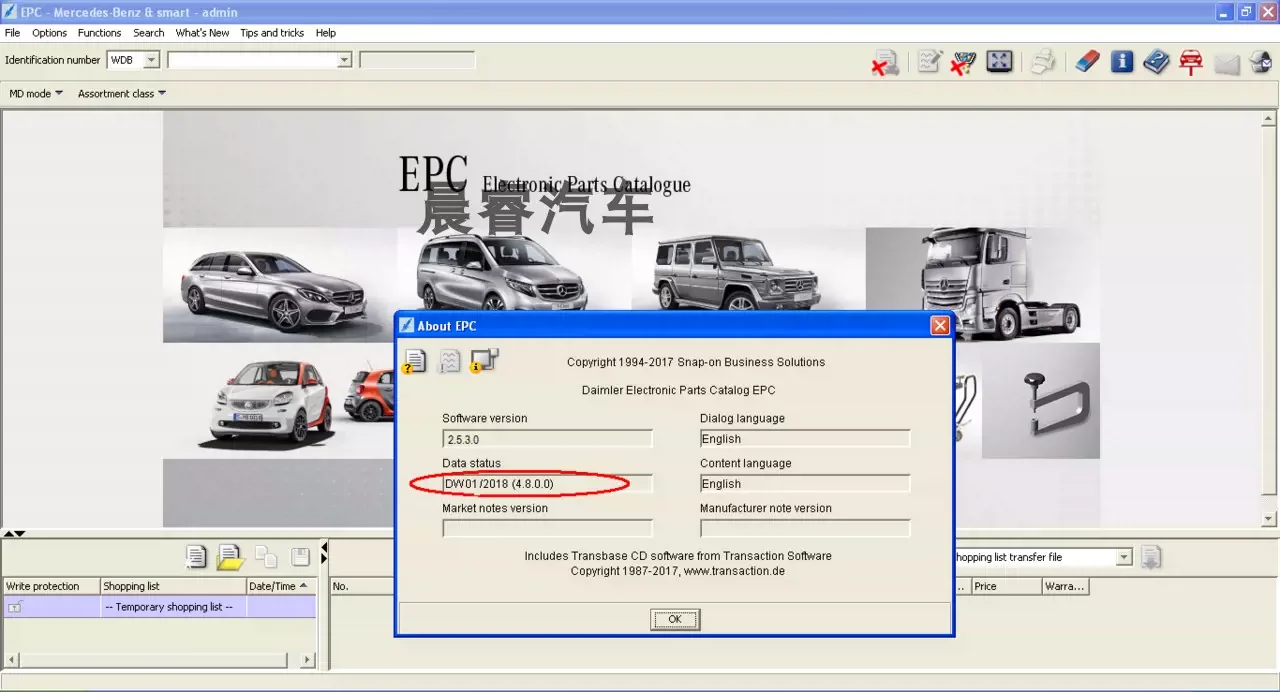
Task: Click the printer icon in toolbar
Action: tap(1043, 62)
